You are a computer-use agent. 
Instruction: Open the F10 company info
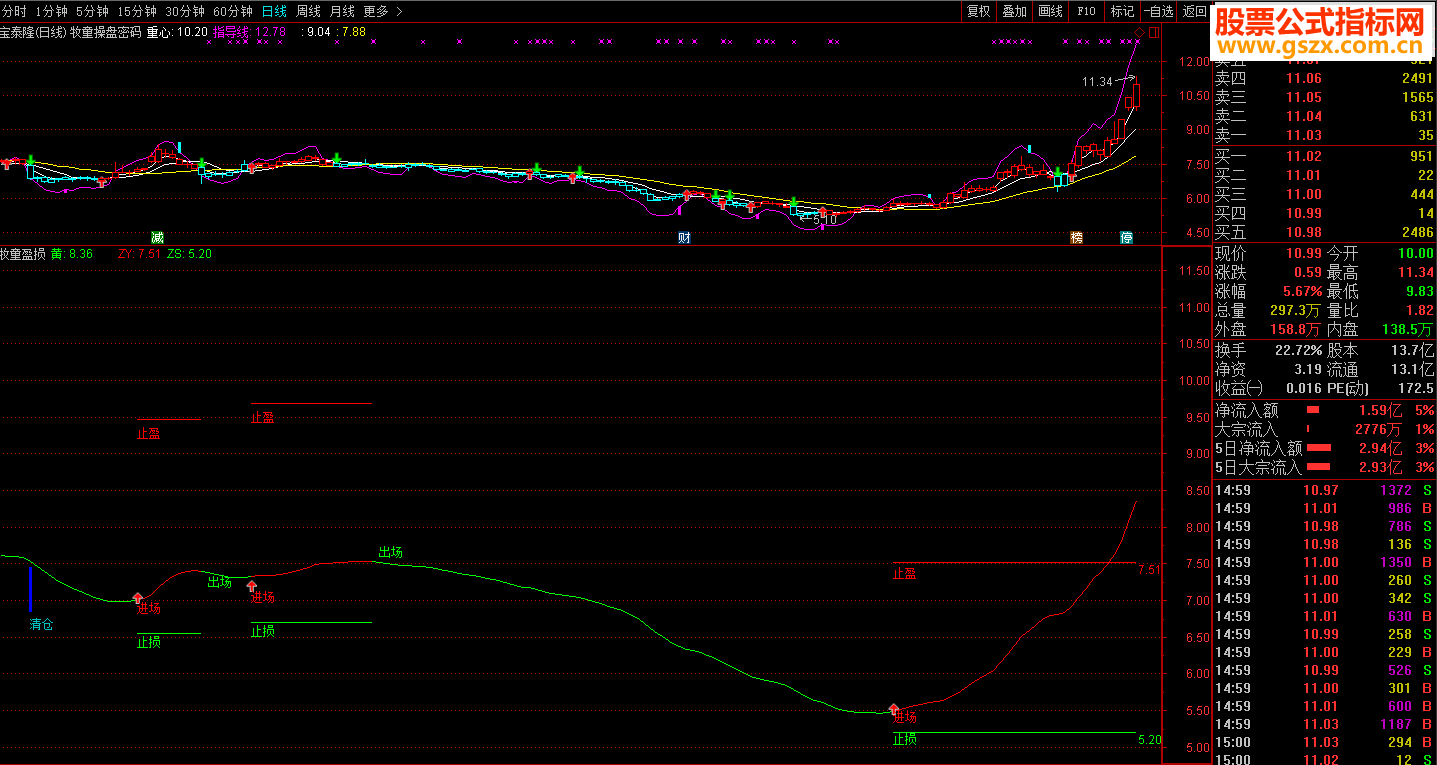point(1086,11)
